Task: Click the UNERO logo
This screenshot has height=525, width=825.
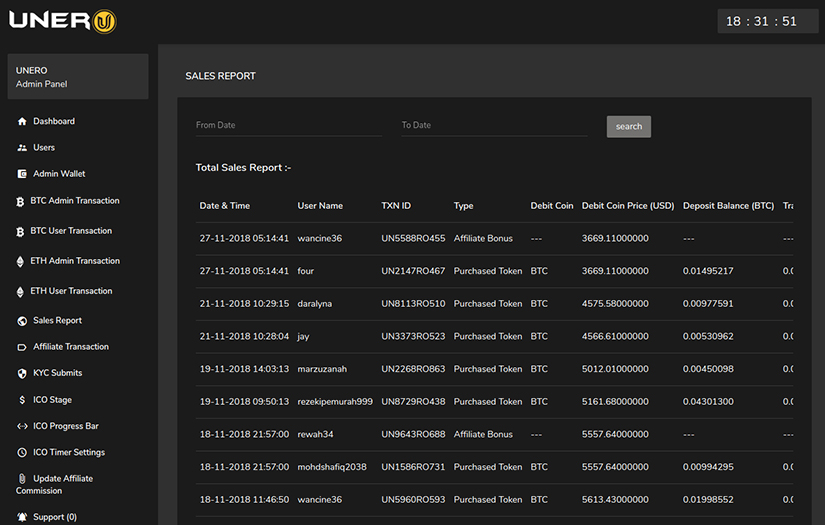Action: click(63, 21)
